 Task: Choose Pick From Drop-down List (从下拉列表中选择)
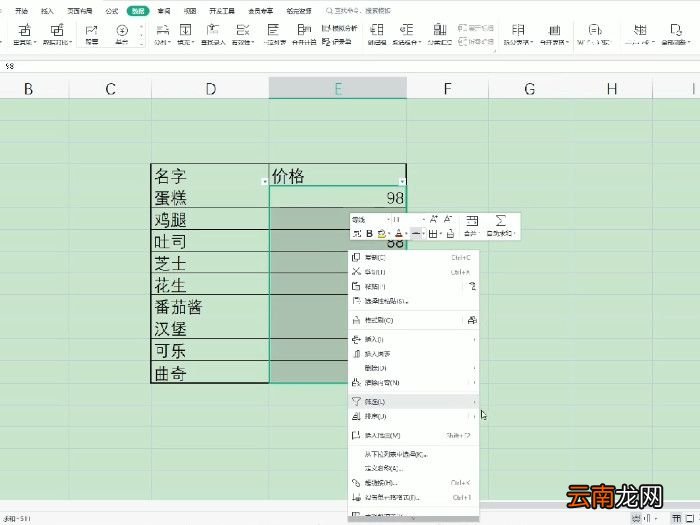(x=413, y=454)
